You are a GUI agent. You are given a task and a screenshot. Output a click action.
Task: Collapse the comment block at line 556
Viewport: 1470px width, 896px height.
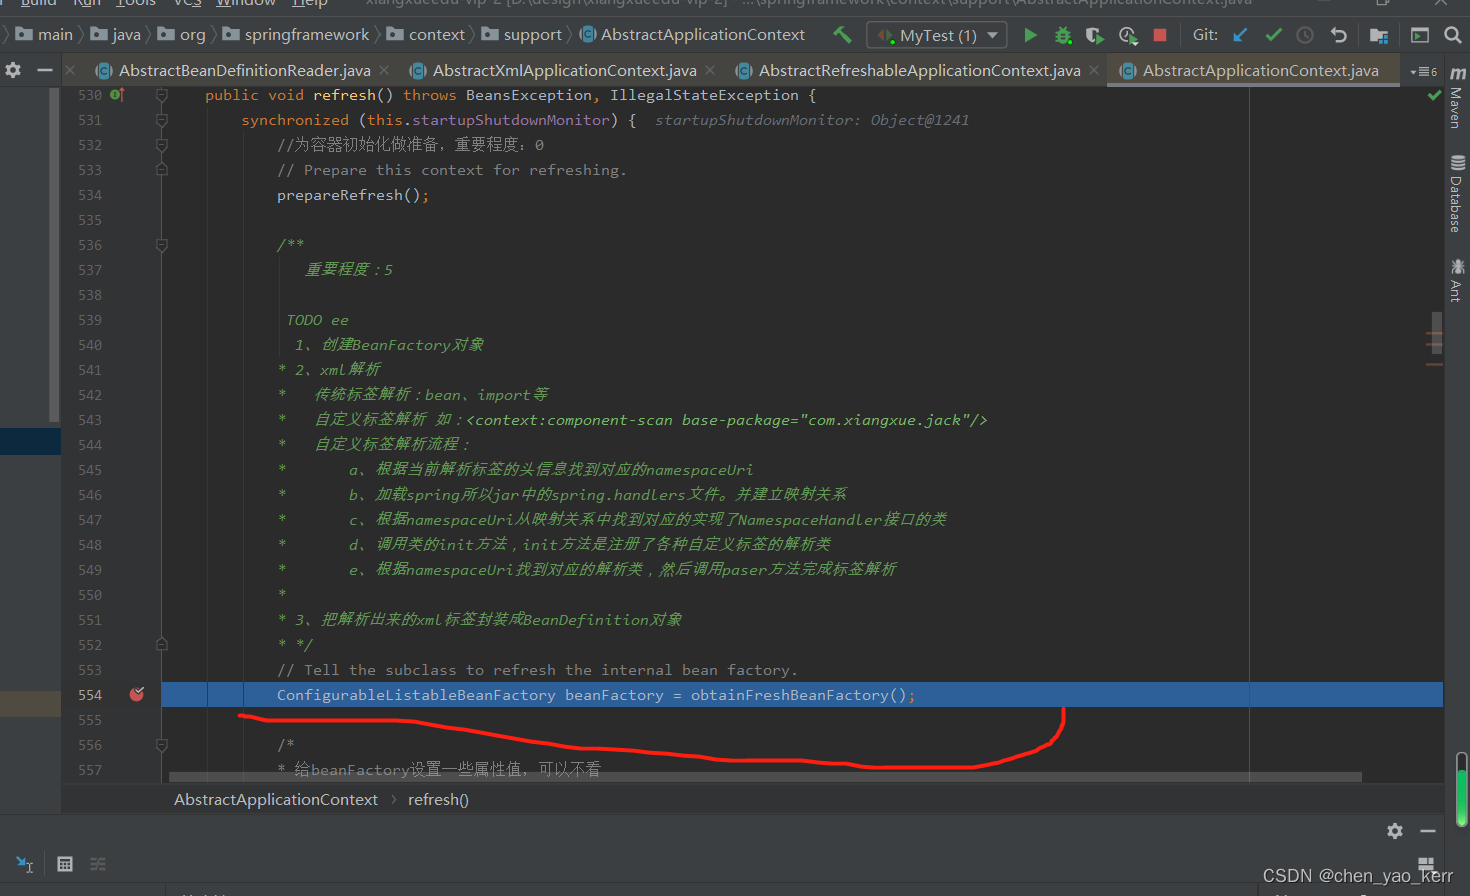pyautogui.click(x=161, y=745)
